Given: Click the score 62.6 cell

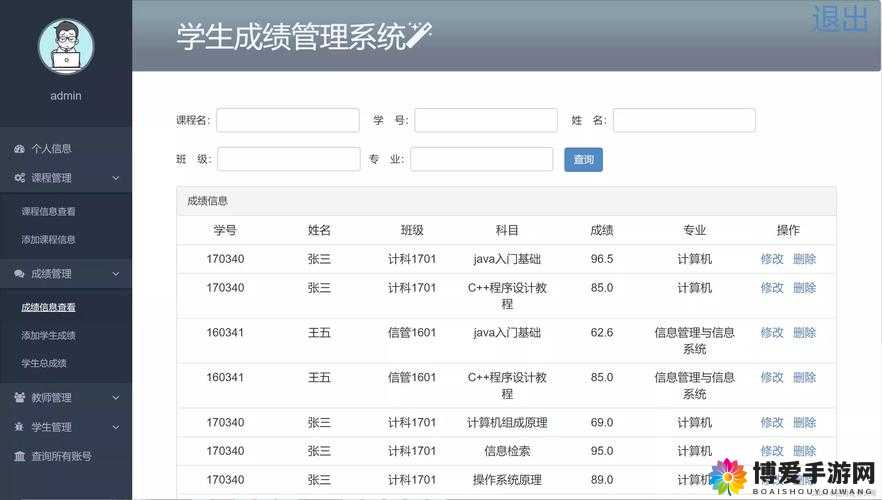Looking at the screenshot, I should [x=602, y=333].
